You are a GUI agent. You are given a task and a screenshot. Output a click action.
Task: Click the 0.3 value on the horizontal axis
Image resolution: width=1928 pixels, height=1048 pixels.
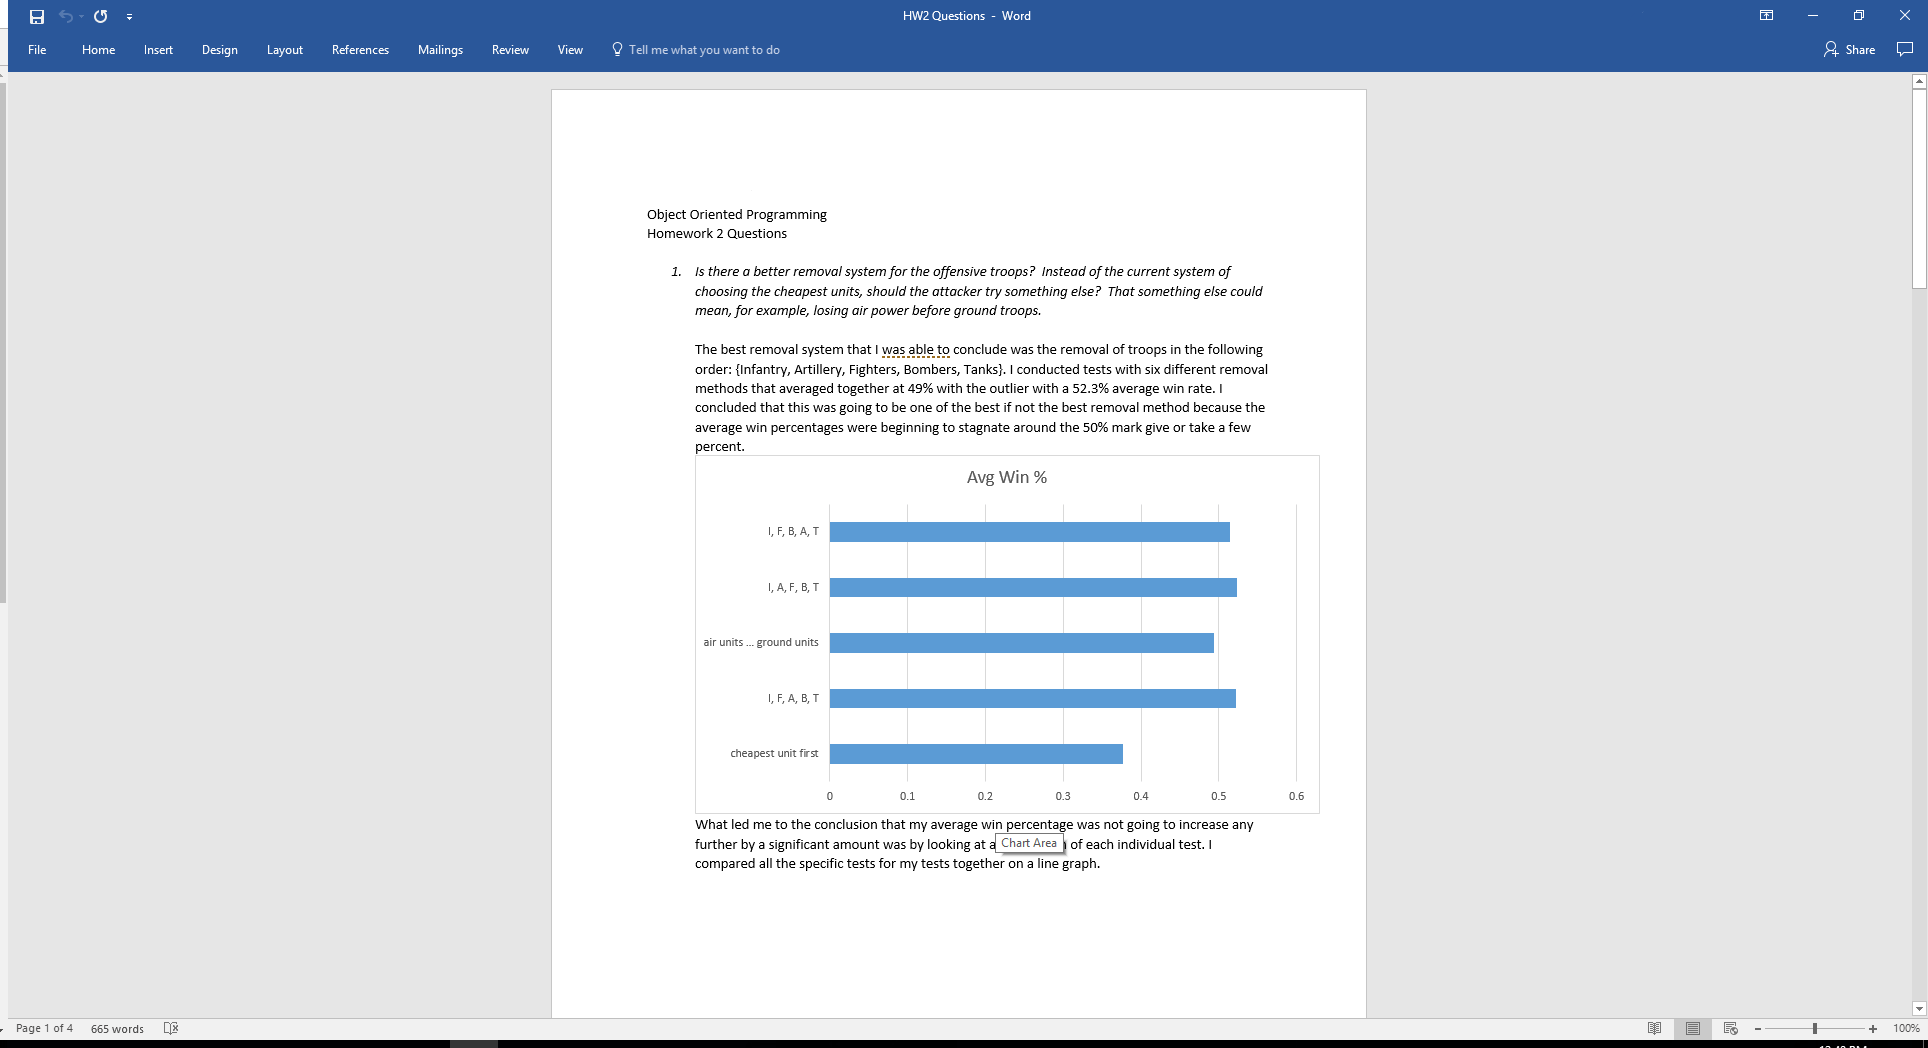[x=1063, y=796]
